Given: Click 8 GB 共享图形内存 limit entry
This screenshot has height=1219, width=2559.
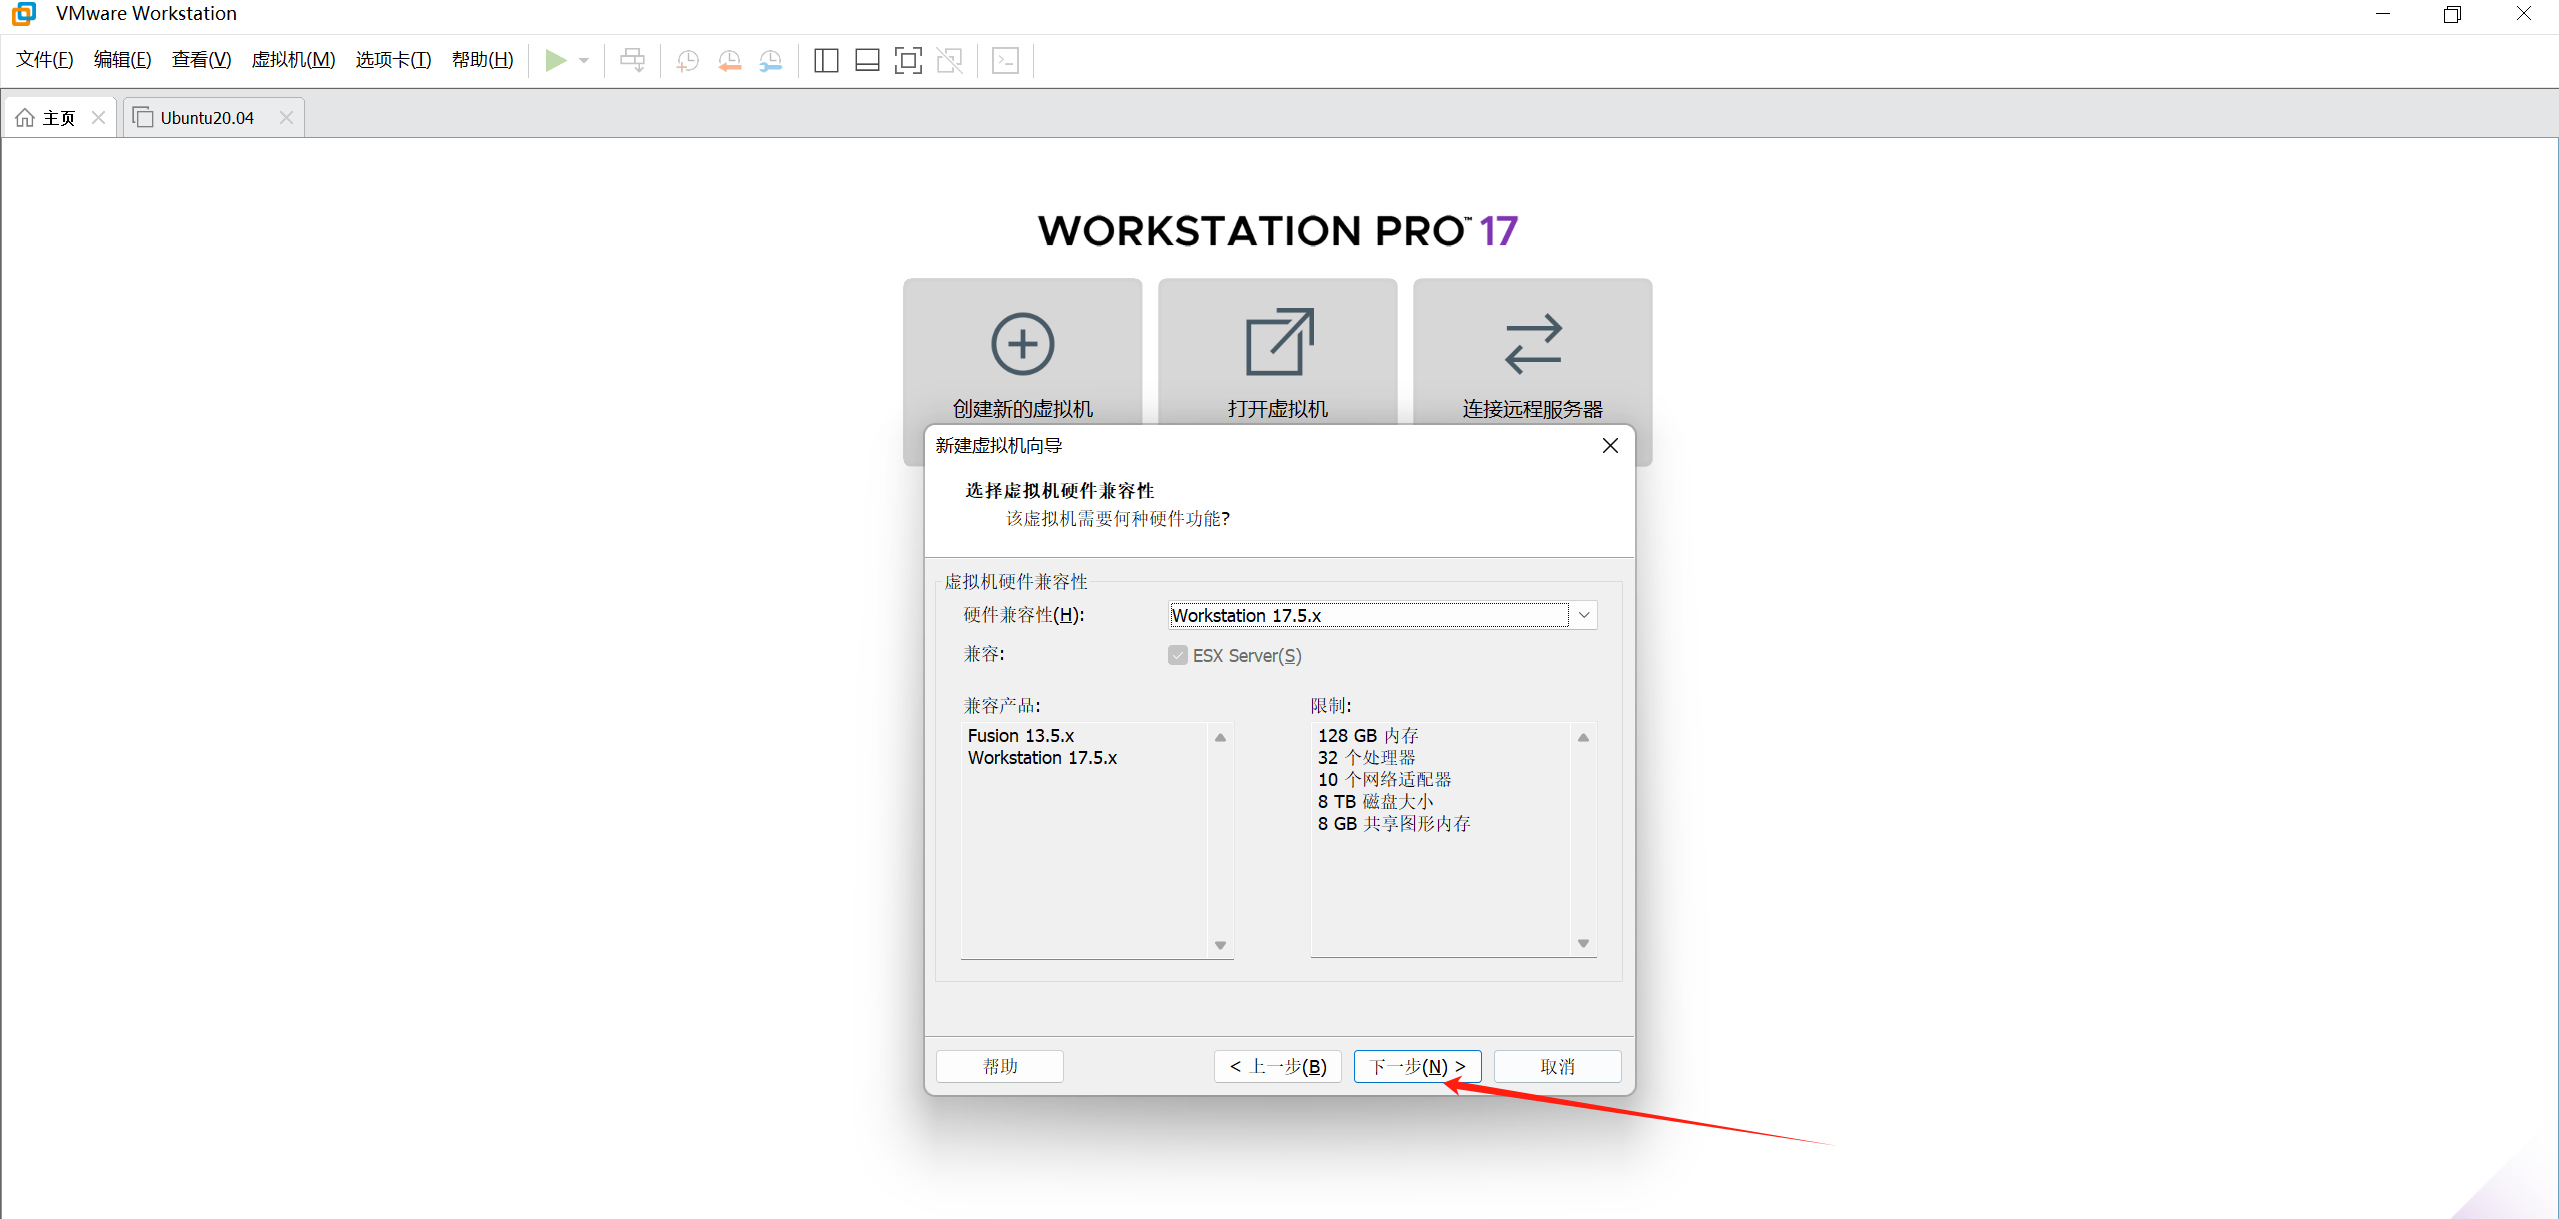Looking at the screenshot, I should coord(1394,824).
